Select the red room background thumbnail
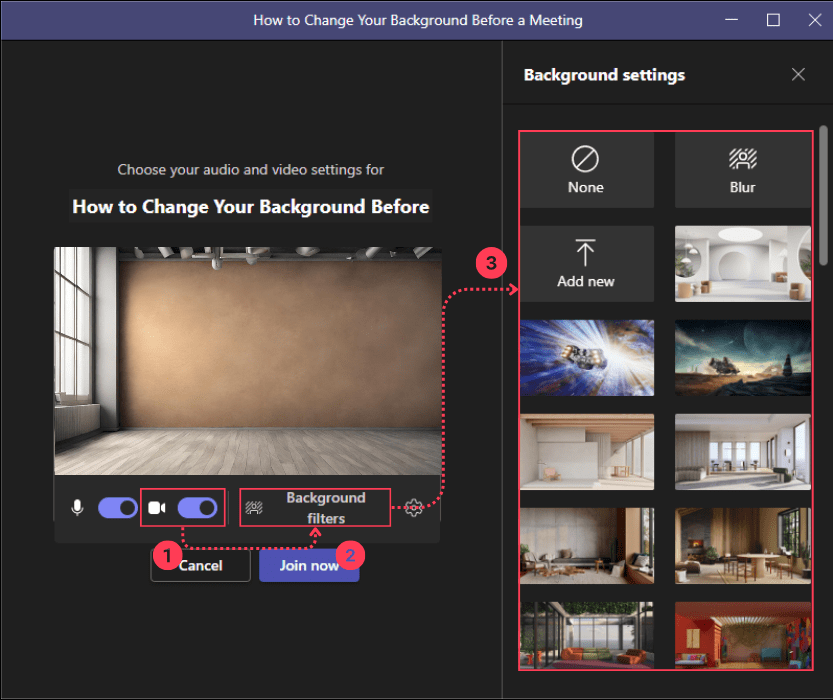Viewport: 833px width, 700px height. coord(742,635)
